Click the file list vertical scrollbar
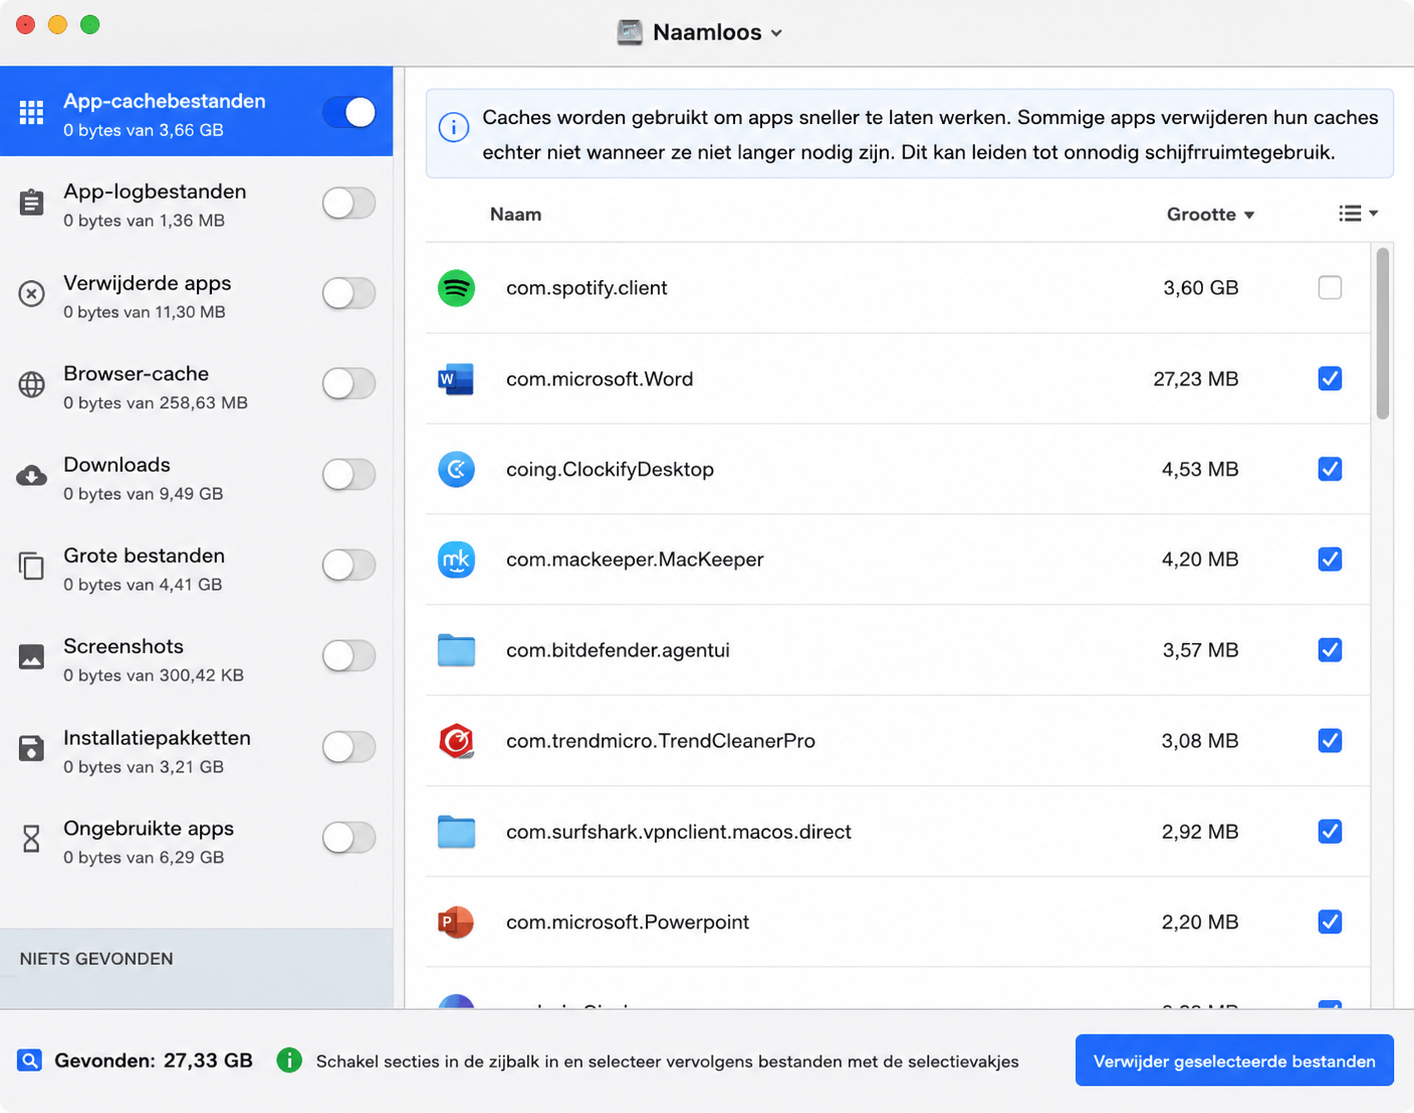Viewport: 1414px width, 1113px height. (x=1383, y=334)
